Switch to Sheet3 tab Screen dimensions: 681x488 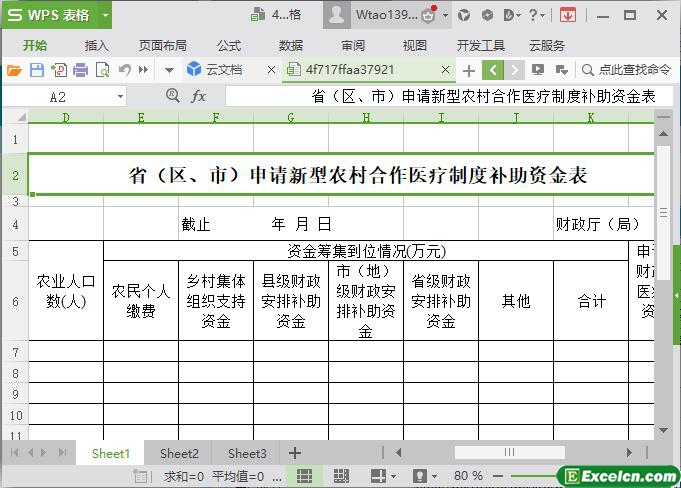point(247,453)
